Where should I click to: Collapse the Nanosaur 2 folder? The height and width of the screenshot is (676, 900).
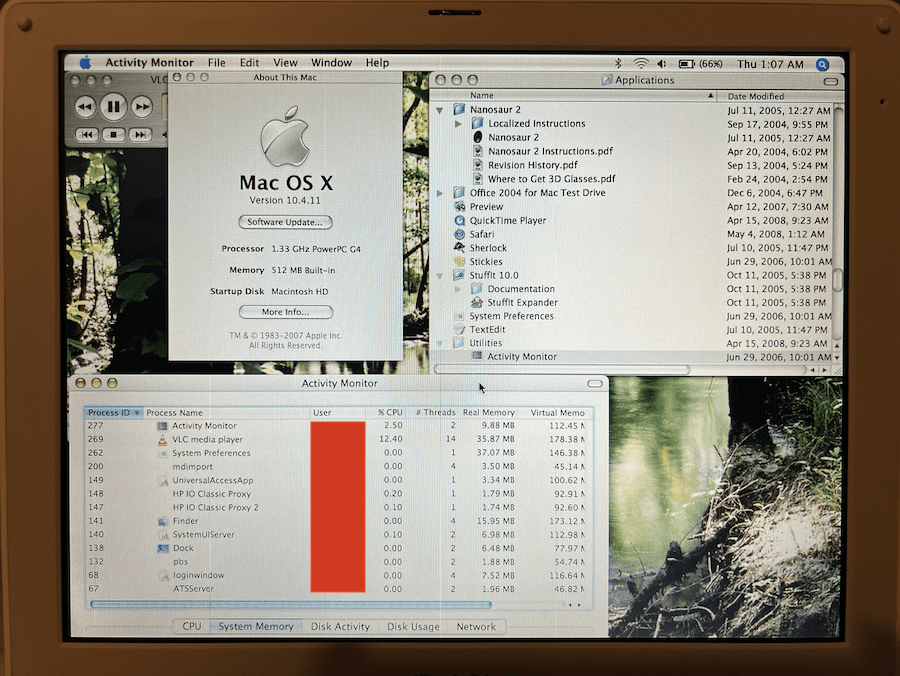pyautogui.click(x=440, y=110)
